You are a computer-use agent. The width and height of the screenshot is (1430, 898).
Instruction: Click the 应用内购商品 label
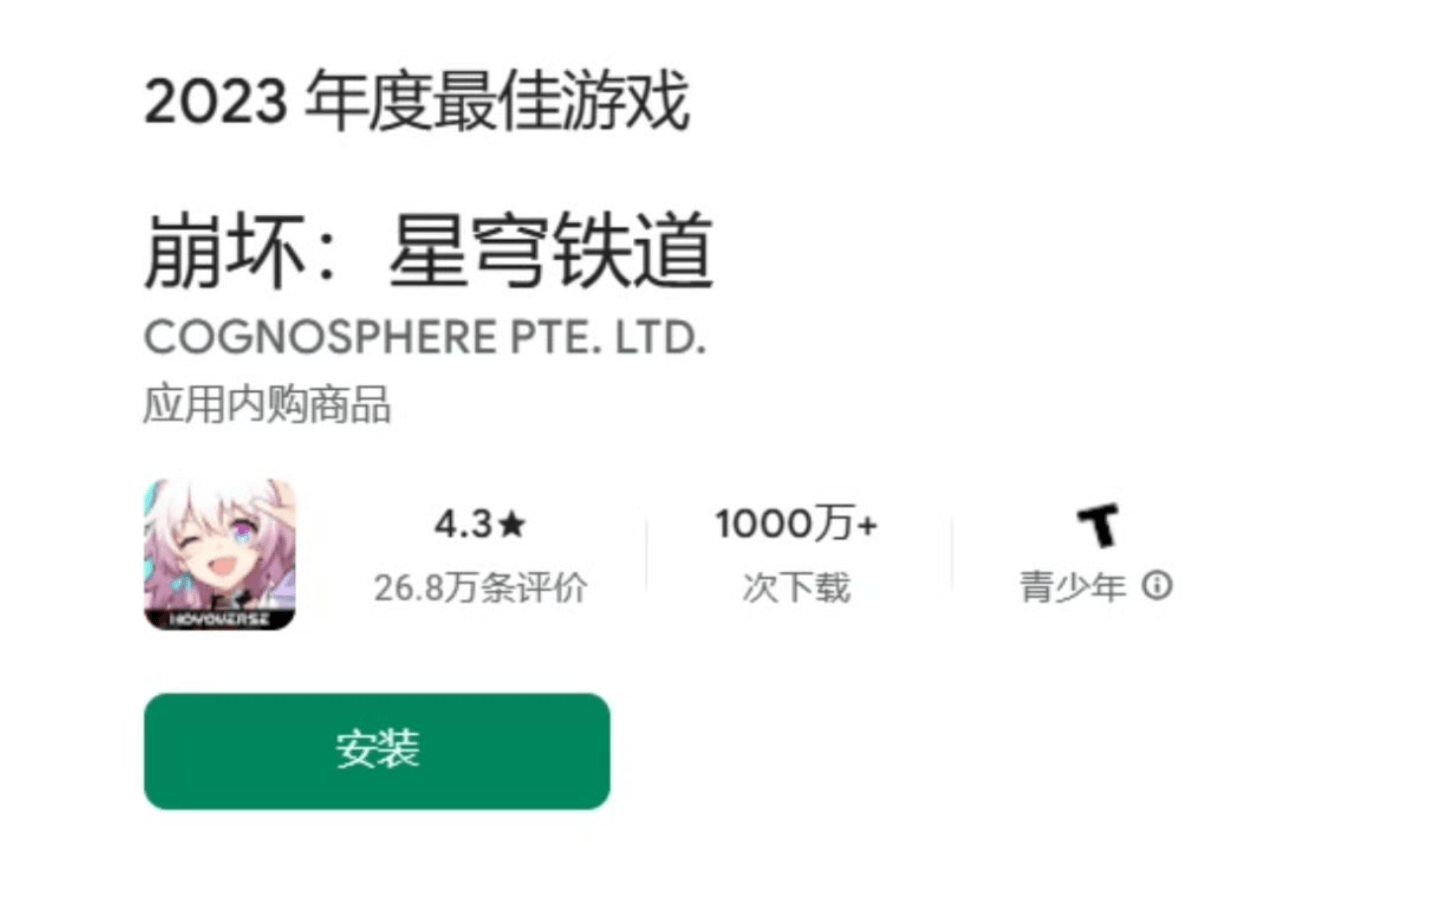coord(267,405)
